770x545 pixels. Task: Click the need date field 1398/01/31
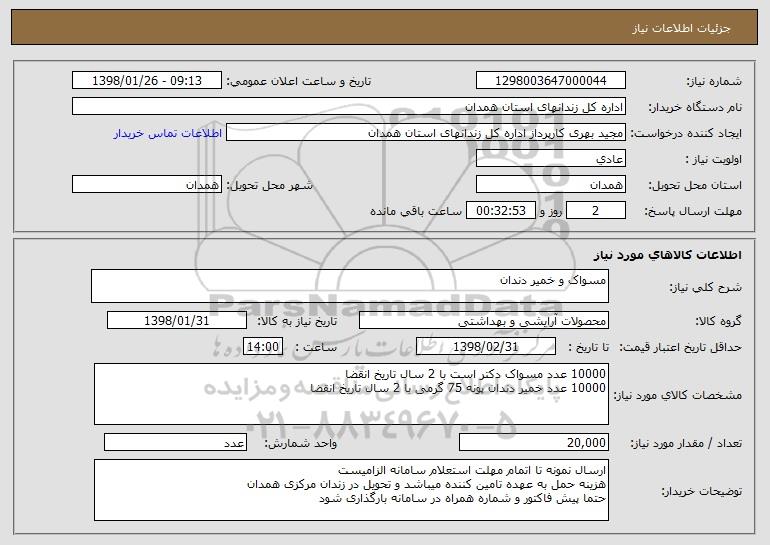(177, 321)
